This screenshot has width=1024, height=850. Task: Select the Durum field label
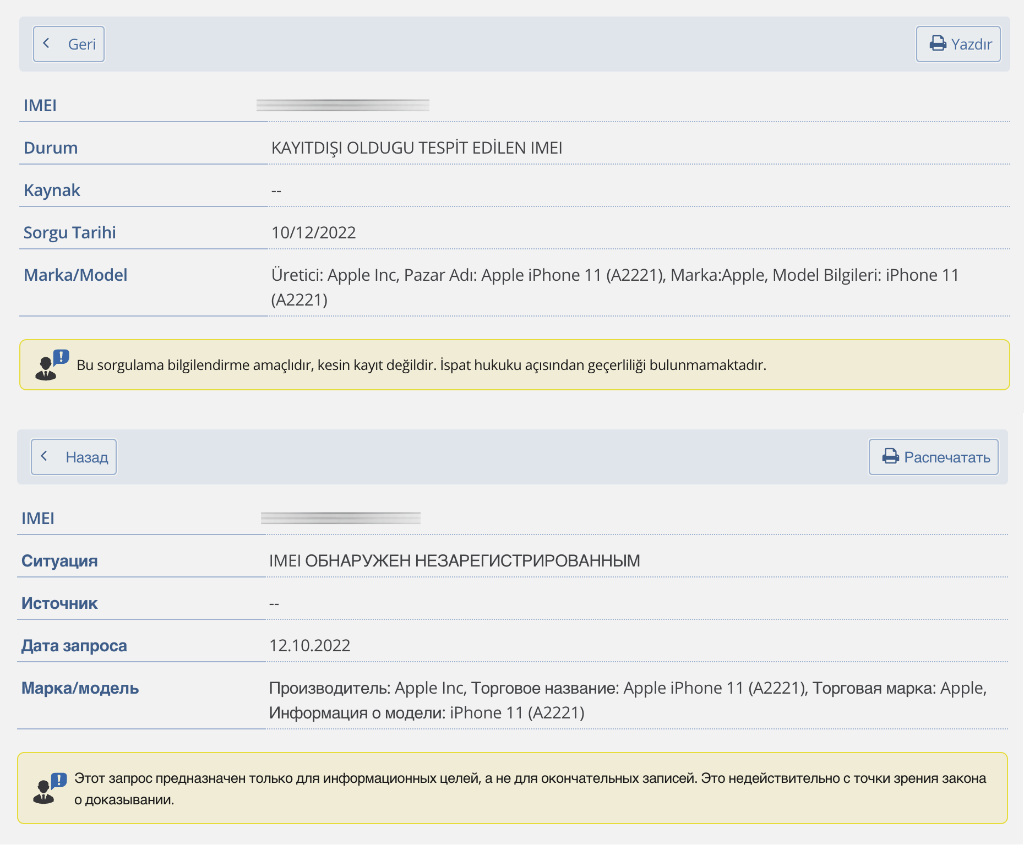point(51,148)
